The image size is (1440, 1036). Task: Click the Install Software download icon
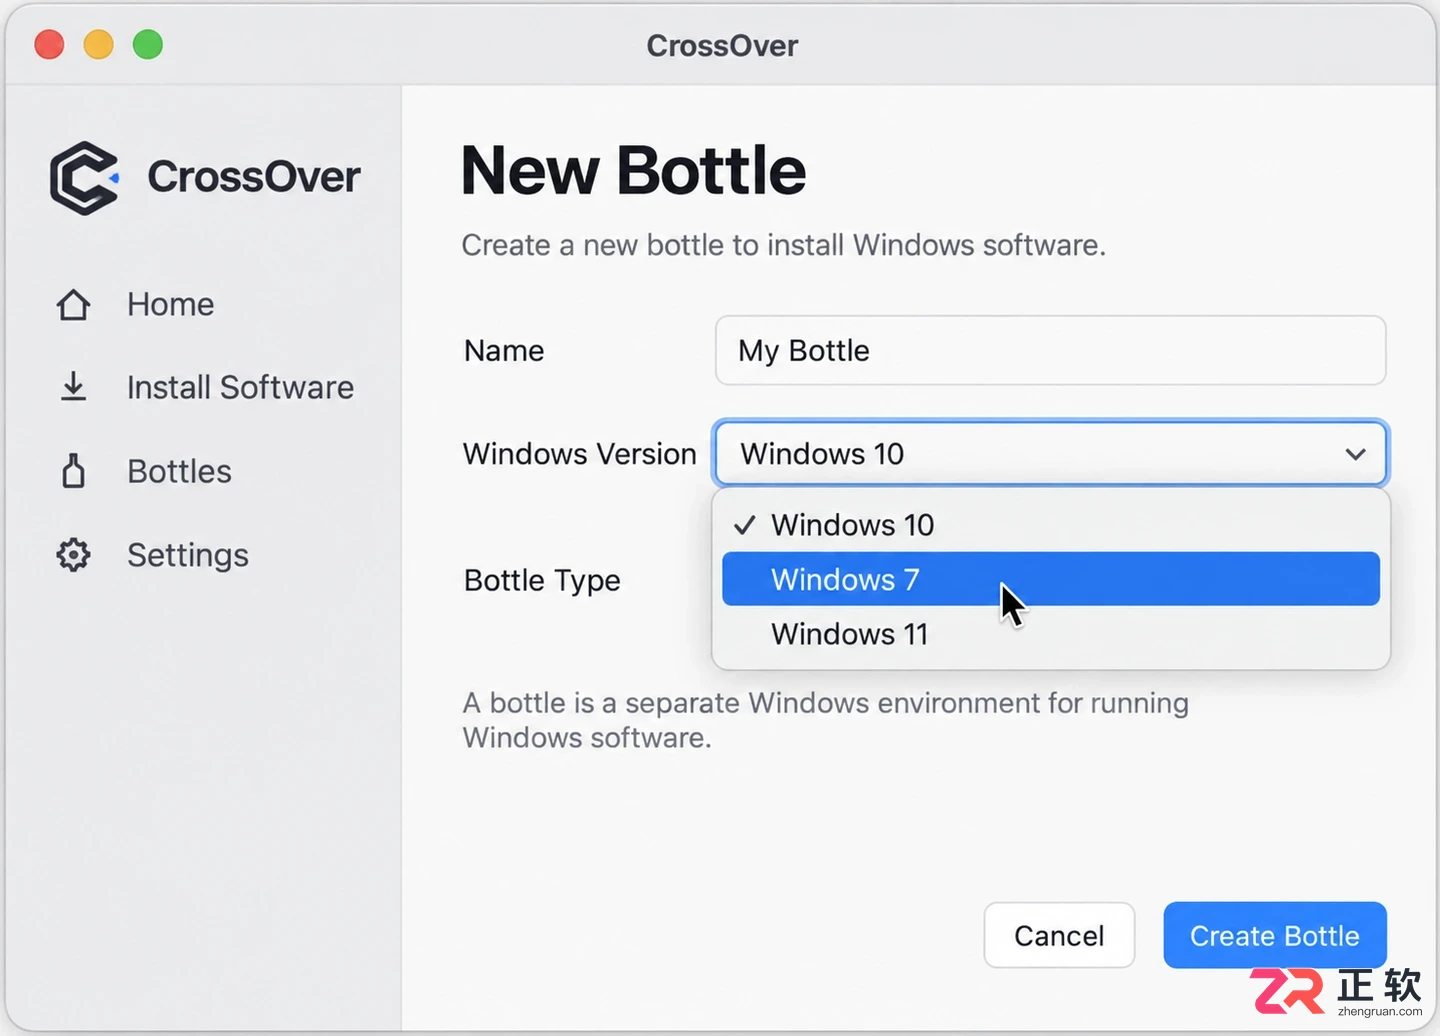73,387
